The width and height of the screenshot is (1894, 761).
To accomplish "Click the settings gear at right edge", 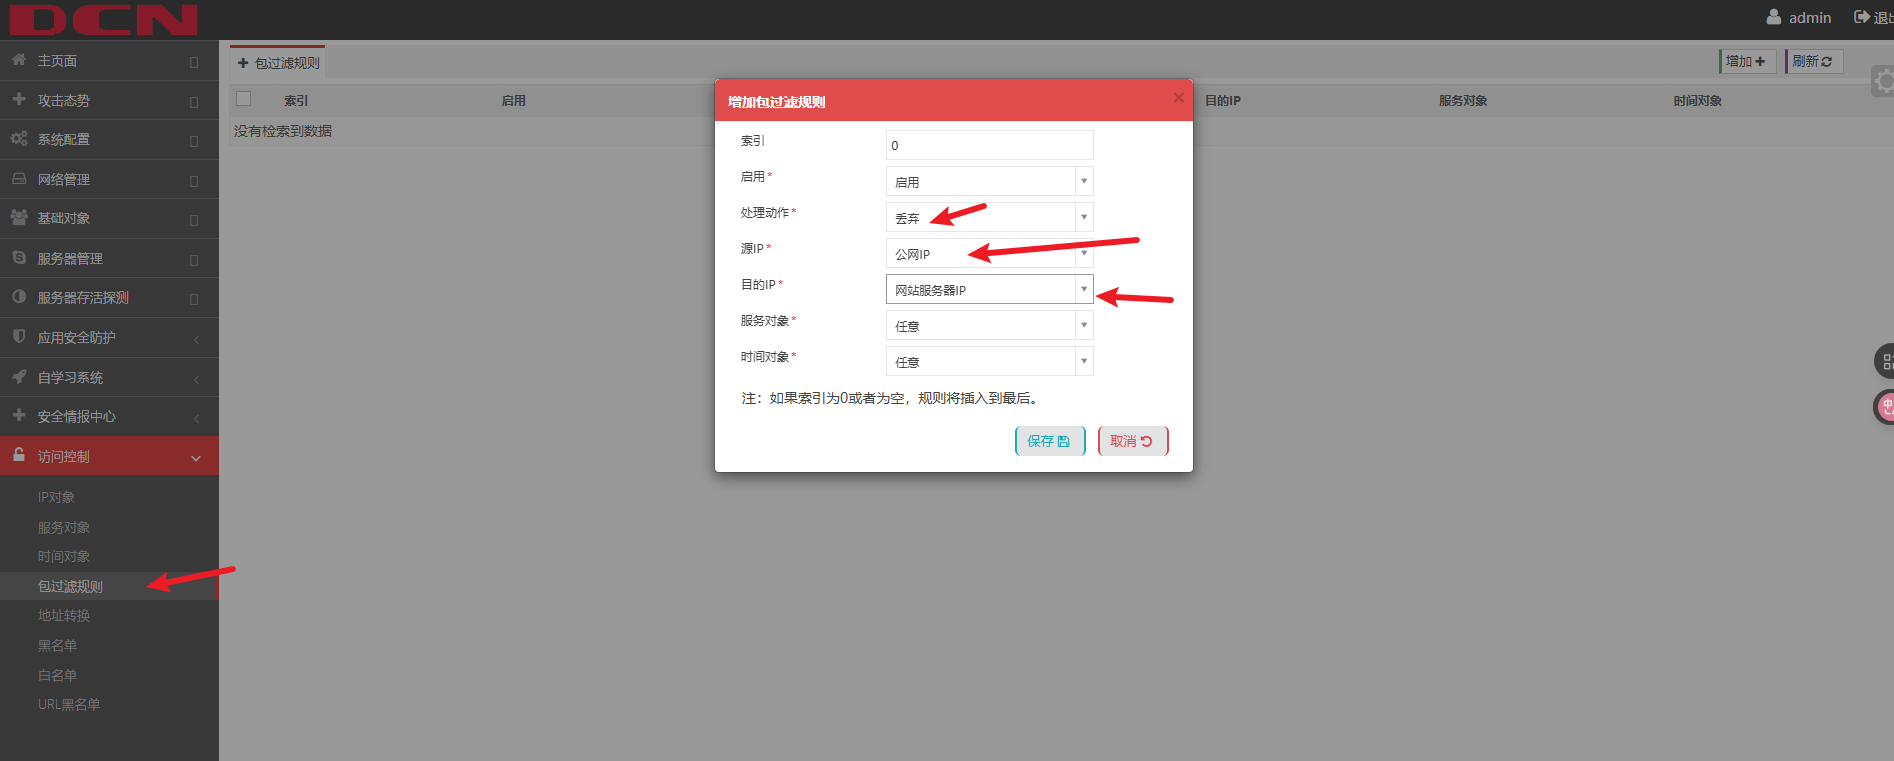I will [1884, 81].
